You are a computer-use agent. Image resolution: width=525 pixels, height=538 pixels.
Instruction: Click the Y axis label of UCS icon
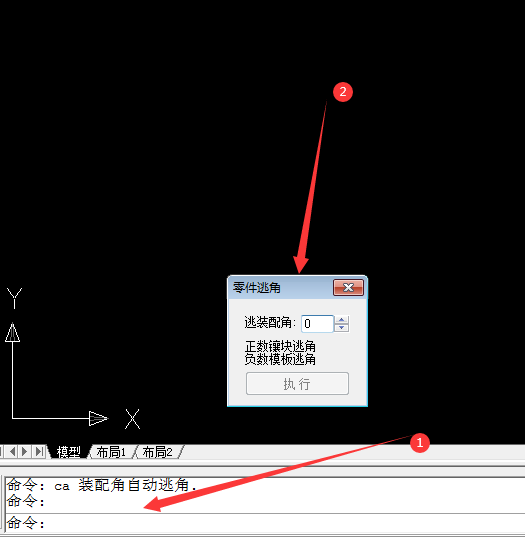click(14, 298)
